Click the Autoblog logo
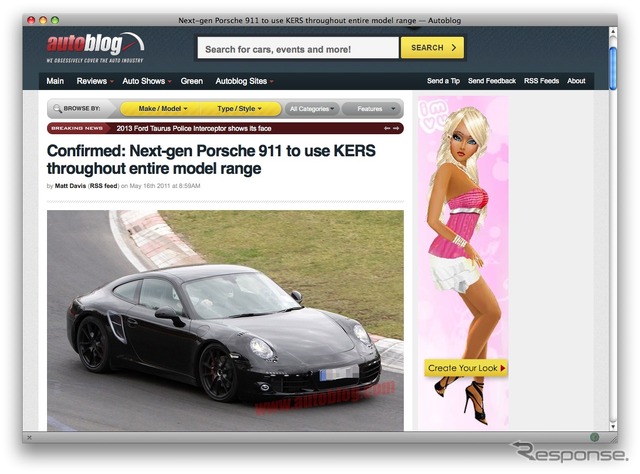Viewport: 640px width, 474px height. coord(95,47)
